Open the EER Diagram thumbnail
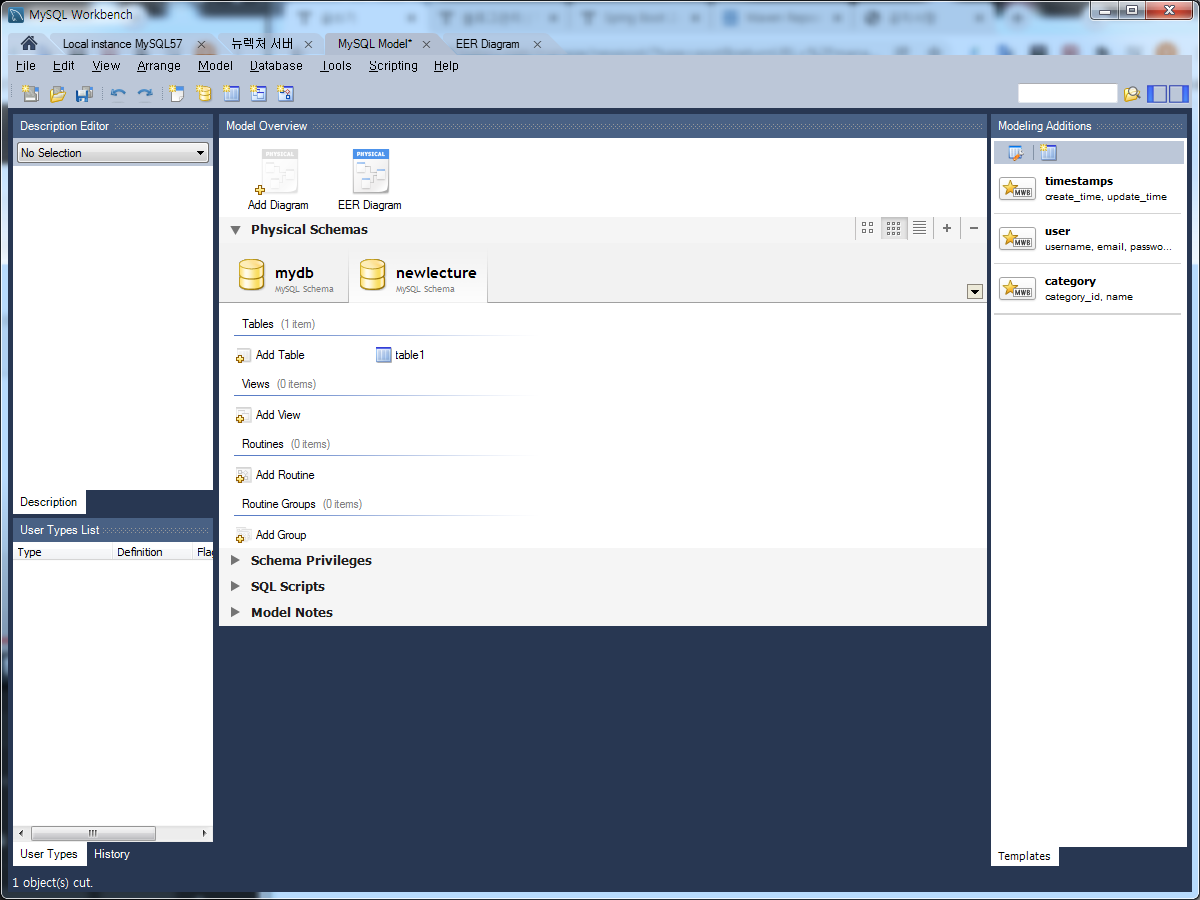The image size is (1200, 900). click(370, 179)
